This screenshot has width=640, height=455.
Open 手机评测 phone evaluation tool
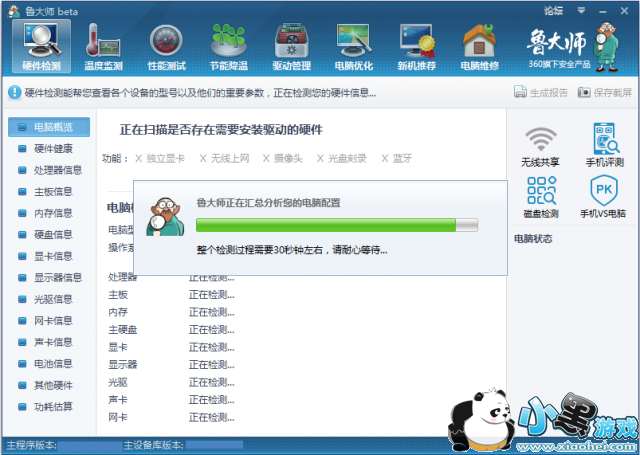[x=605, y=145]
